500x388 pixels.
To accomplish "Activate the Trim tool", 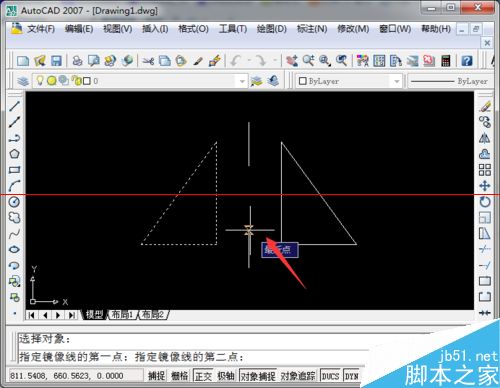I will (485, 249).
